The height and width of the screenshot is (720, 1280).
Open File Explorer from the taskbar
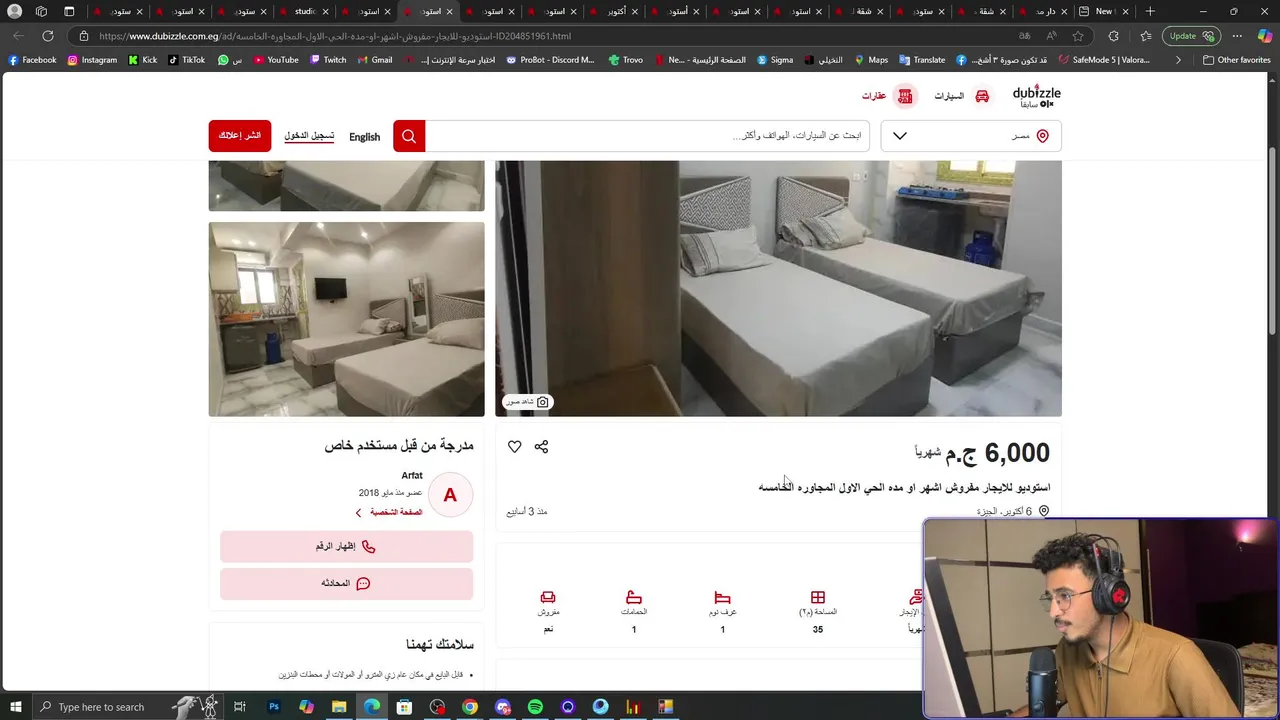339,707
